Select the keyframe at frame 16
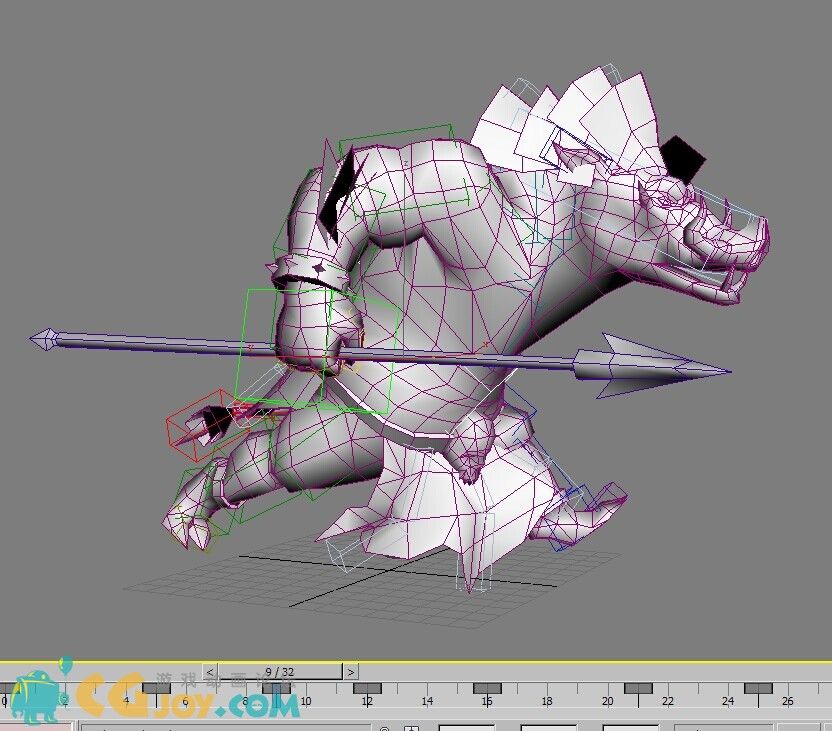This screenshot has height=731, width=832. tap(487, 688)
